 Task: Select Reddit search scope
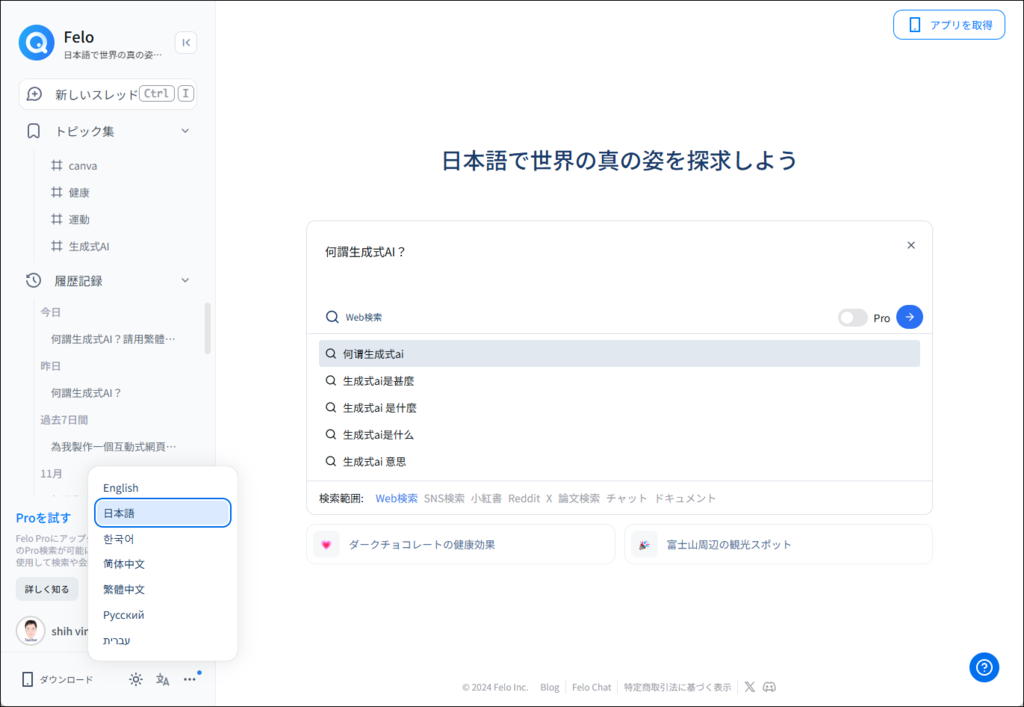click(x=524, y=498)
